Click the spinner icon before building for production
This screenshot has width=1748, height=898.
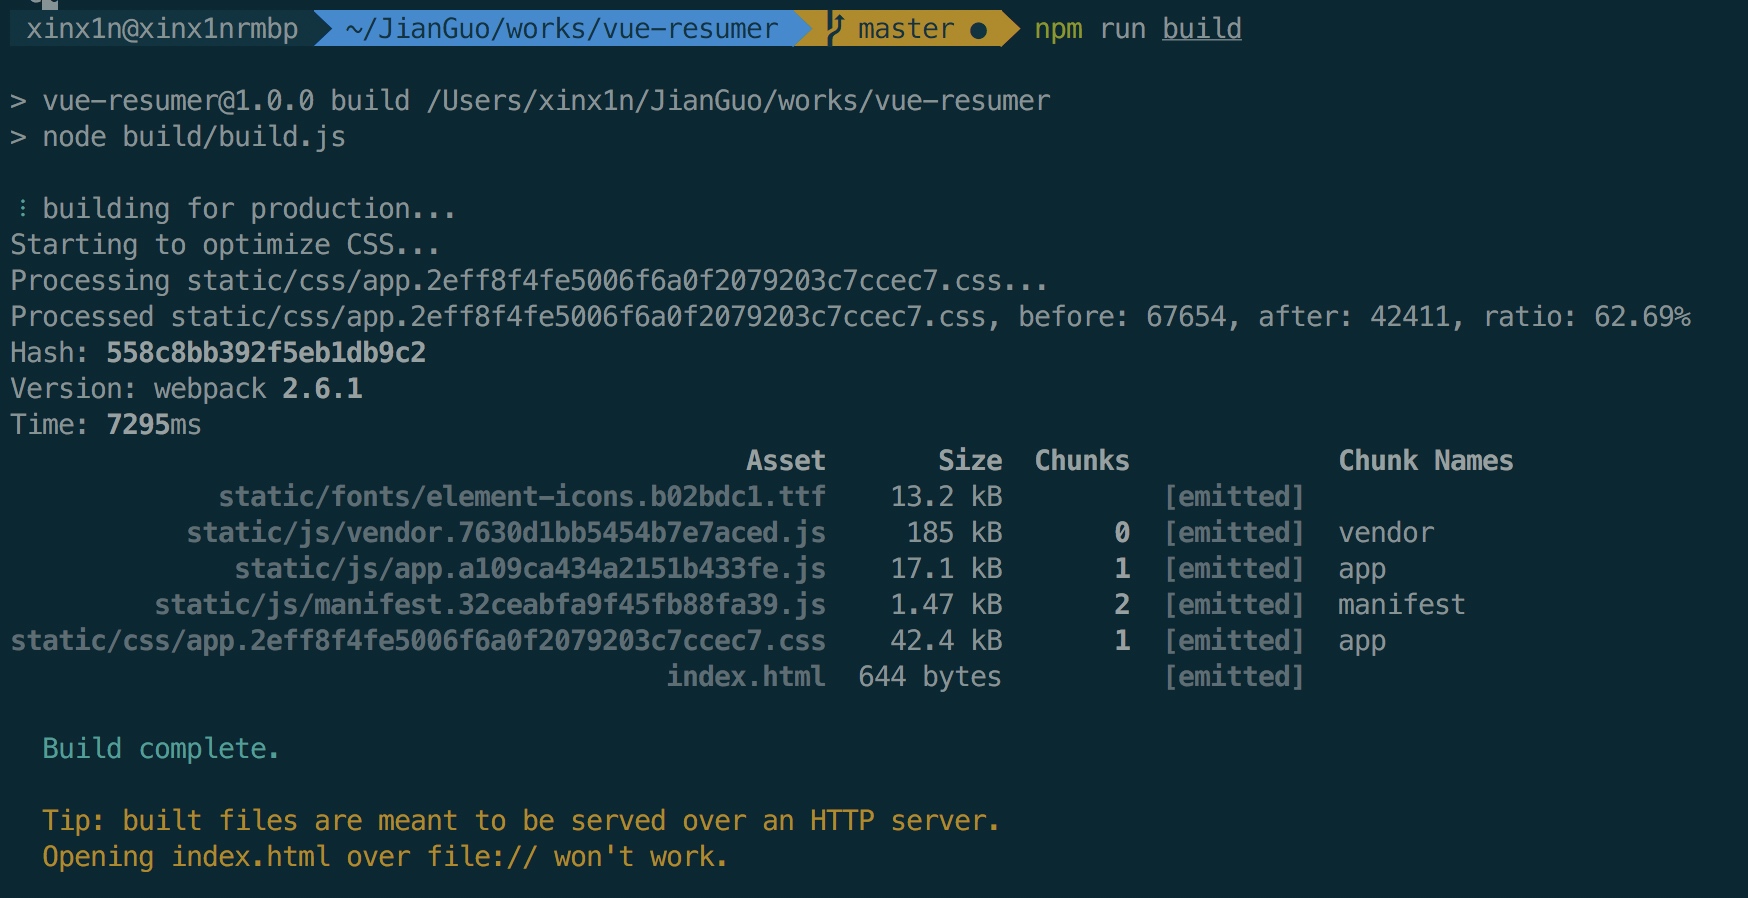[22, 208]
